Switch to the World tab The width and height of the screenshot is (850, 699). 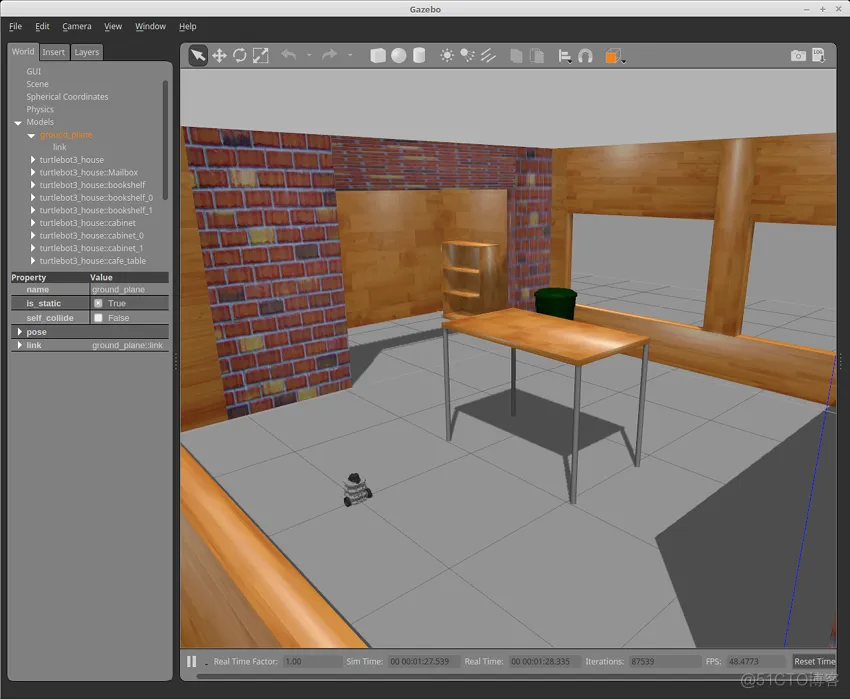(x=23, y=52)
